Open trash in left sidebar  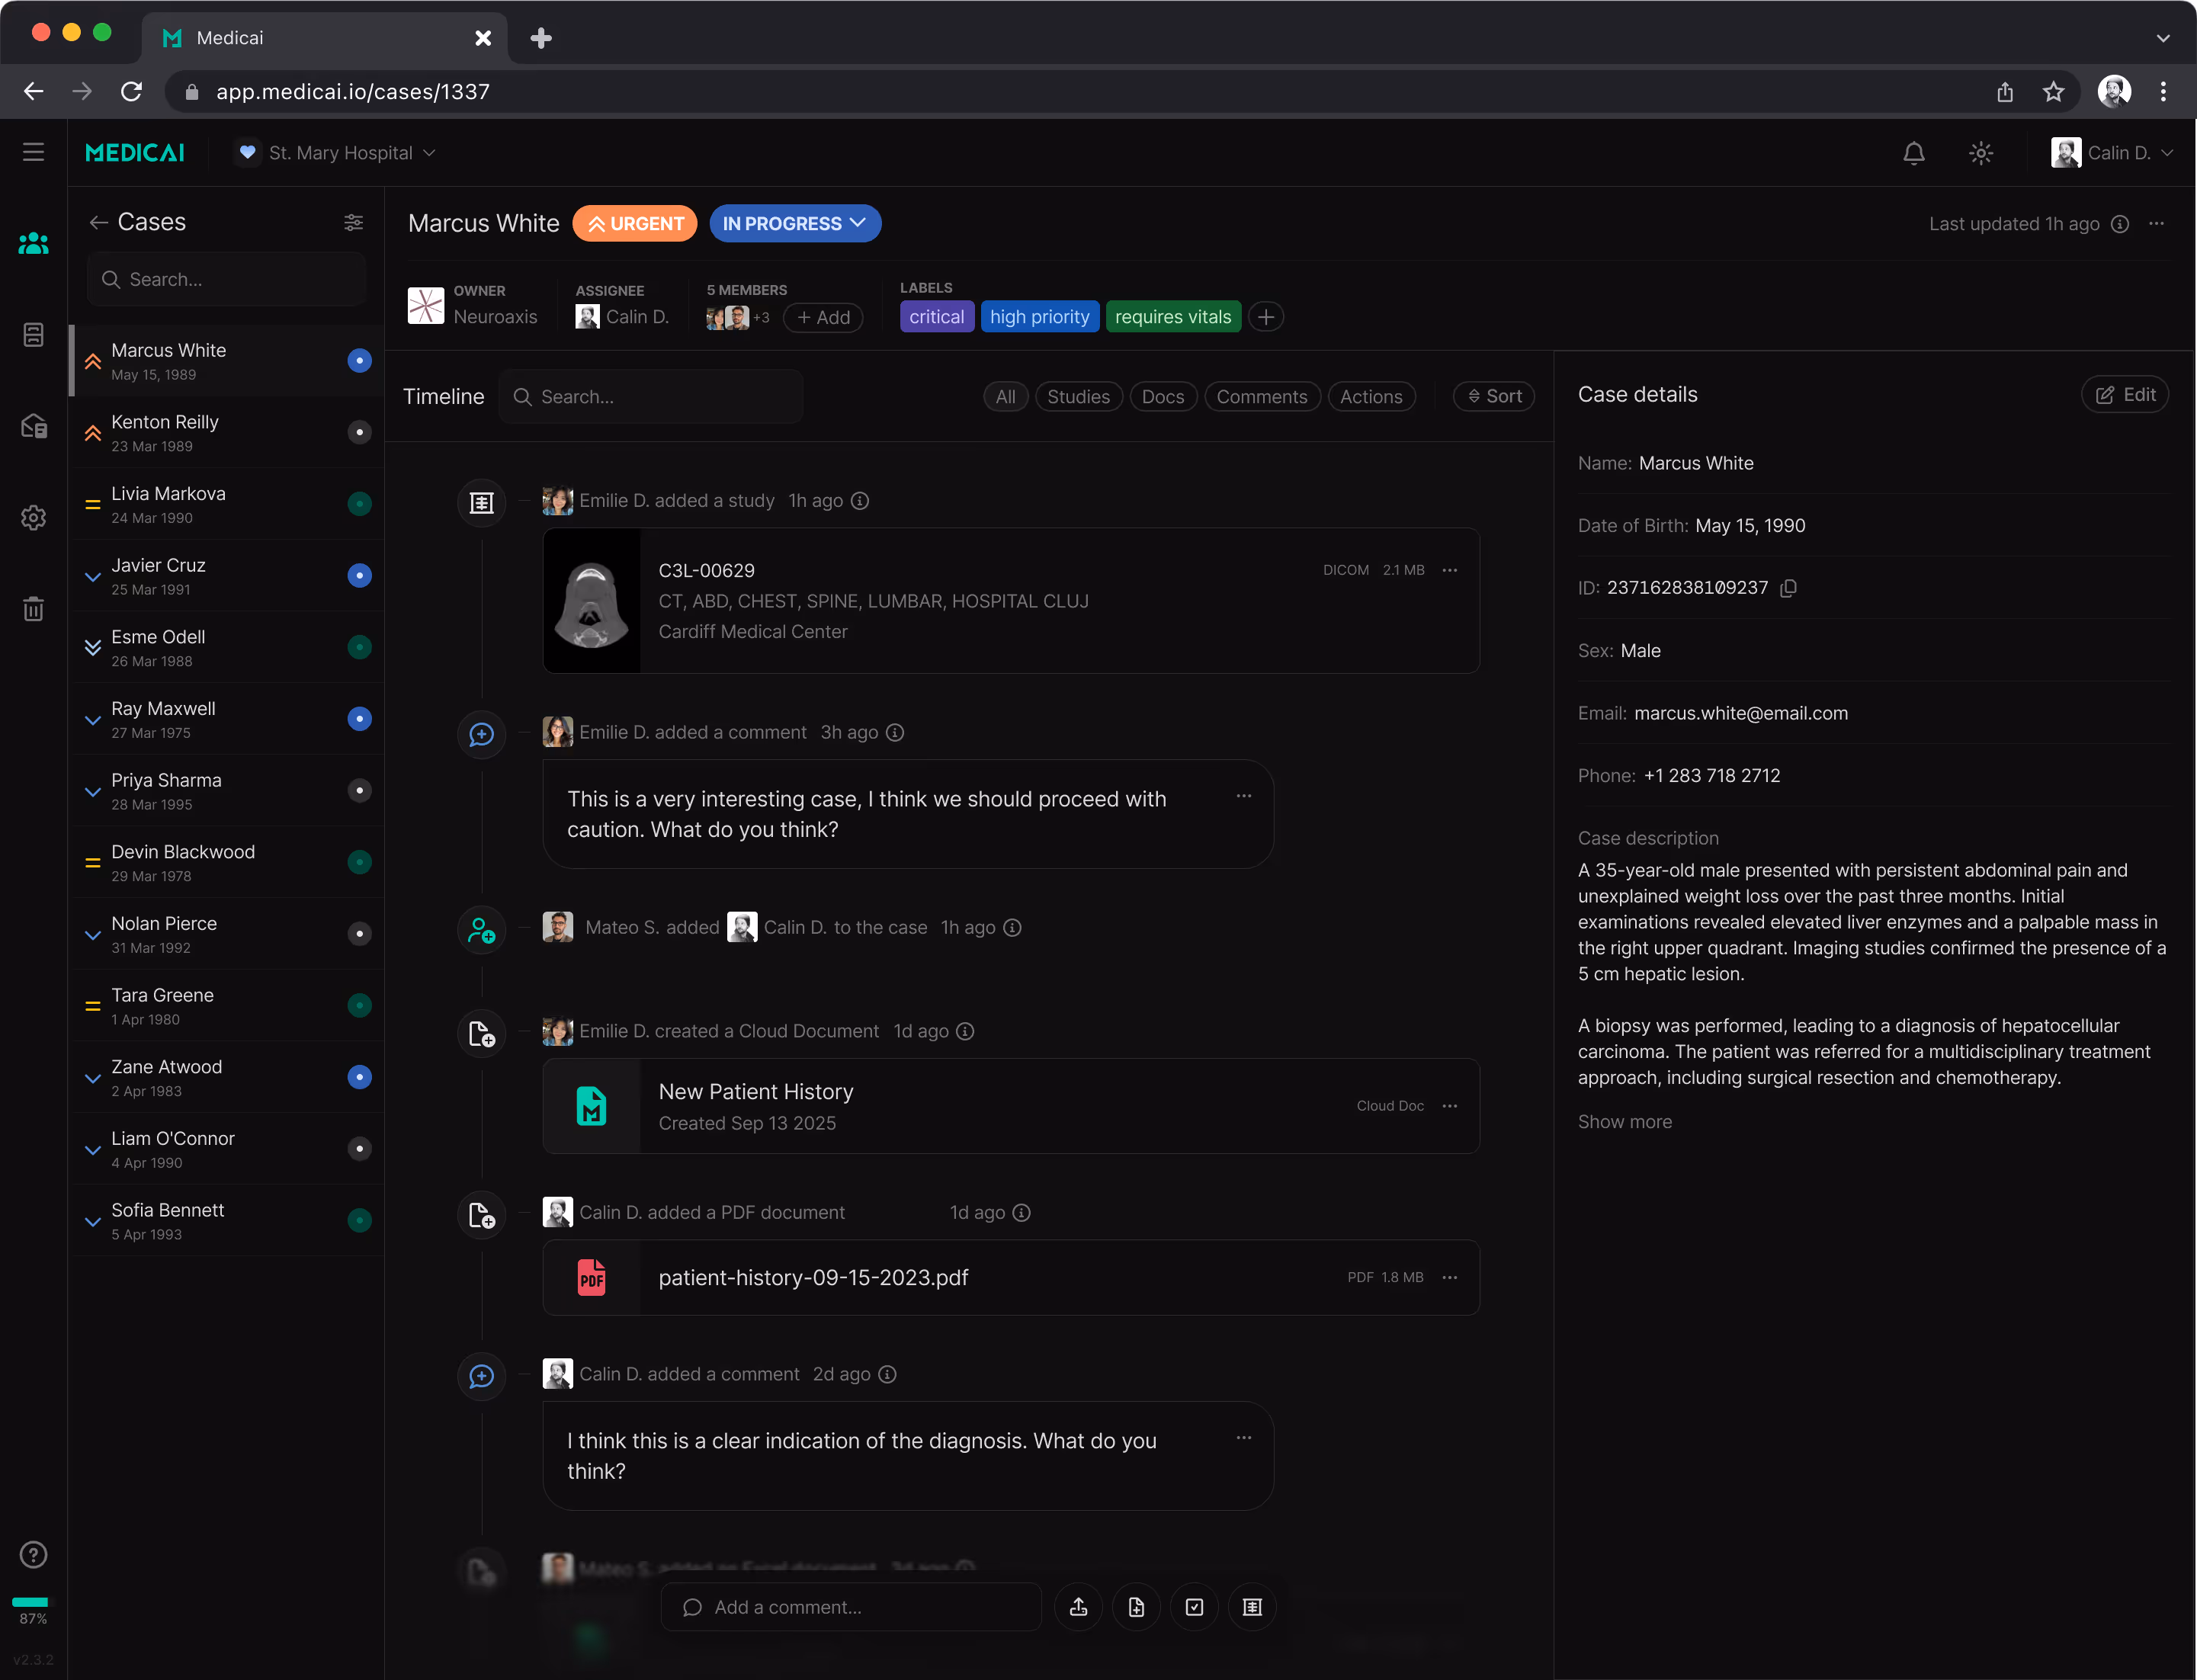pos(33,609)
